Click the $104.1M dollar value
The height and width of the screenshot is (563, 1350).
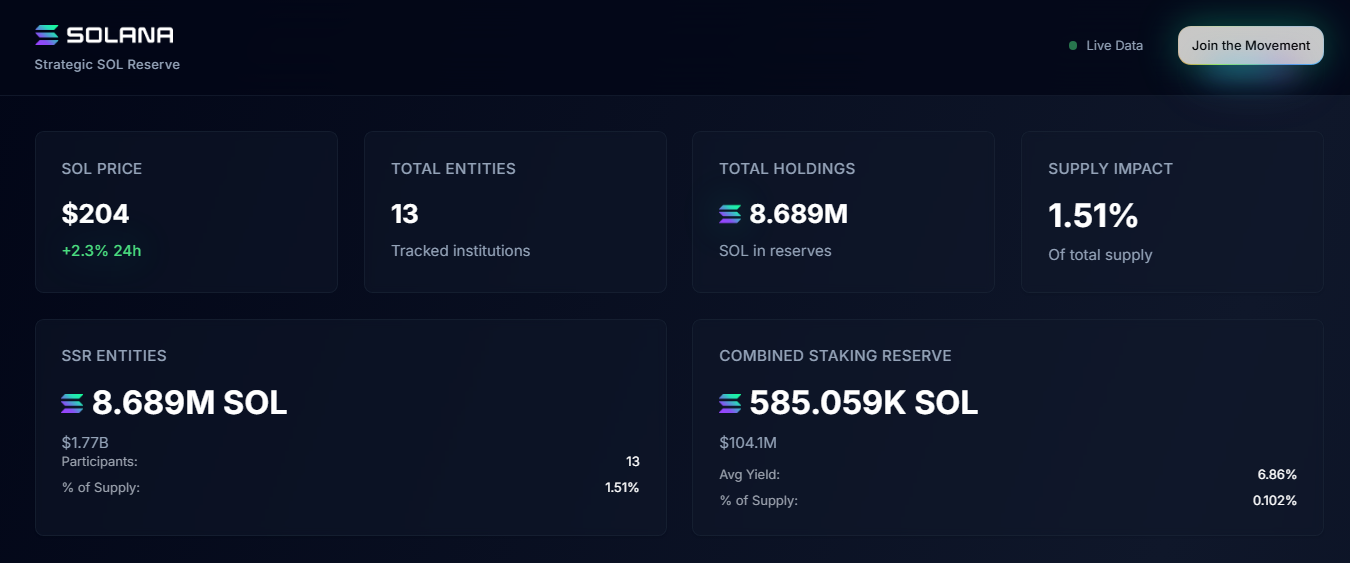click(748, 442)
